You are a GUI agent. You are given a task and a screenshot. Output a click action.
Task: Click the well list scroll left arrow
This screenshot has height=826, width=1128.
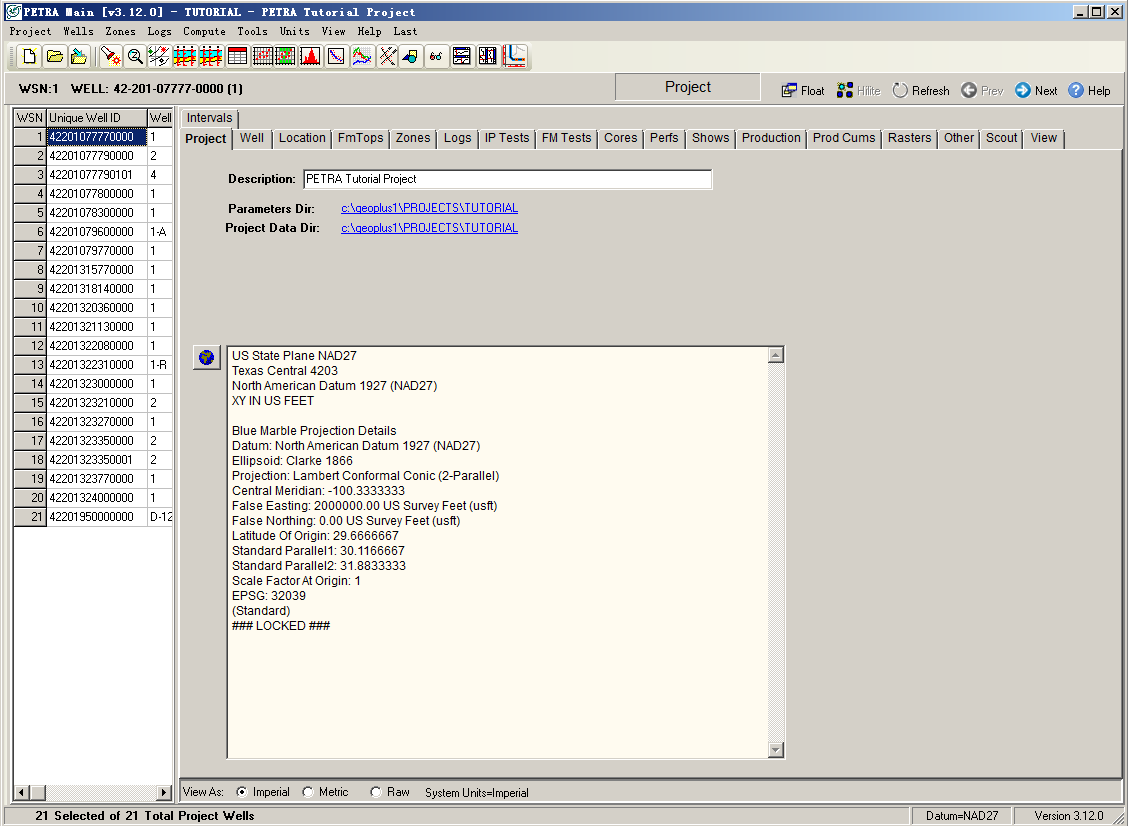[21, 792]
